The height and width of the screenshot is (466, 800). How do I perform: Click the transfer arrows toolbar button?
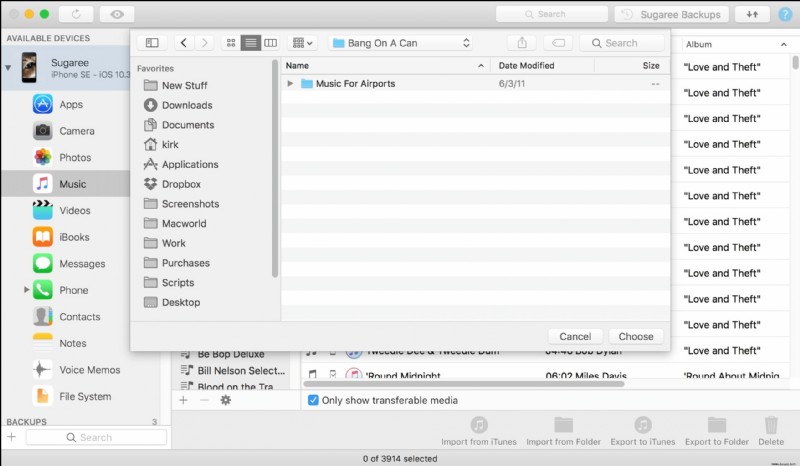(x=752, y=14)
